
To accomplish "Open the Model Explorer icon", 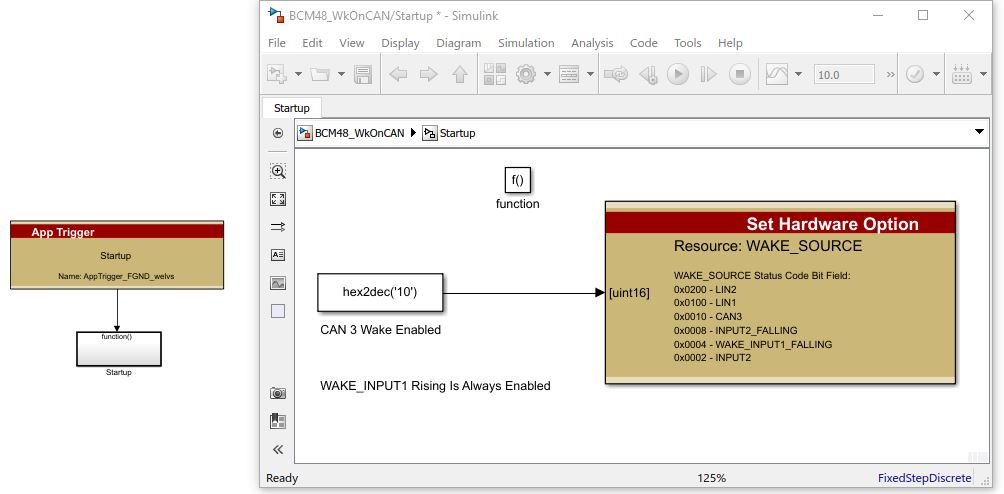I will 569,74.
